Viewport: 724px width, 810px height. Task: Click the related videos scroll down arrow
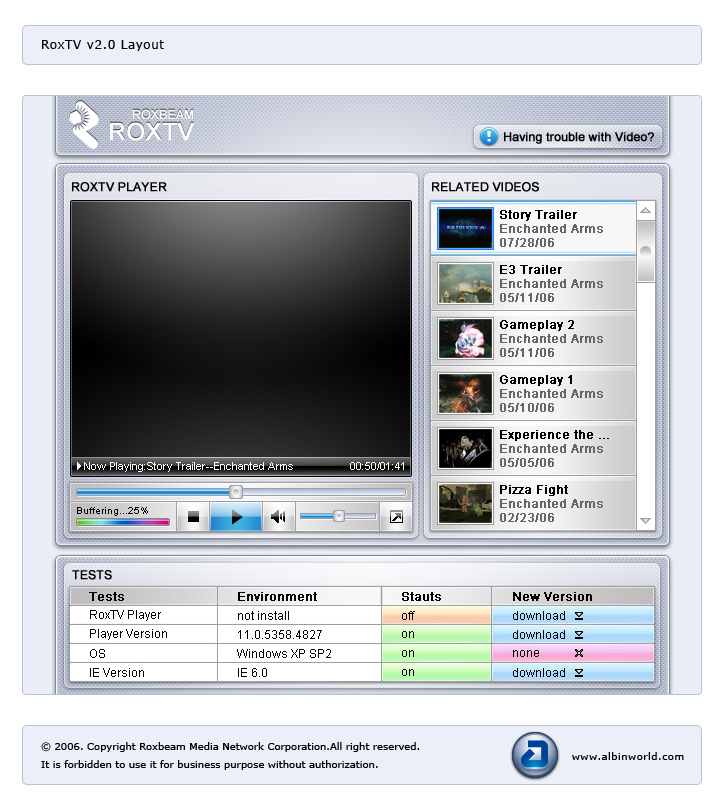click(x=646, y=521)
